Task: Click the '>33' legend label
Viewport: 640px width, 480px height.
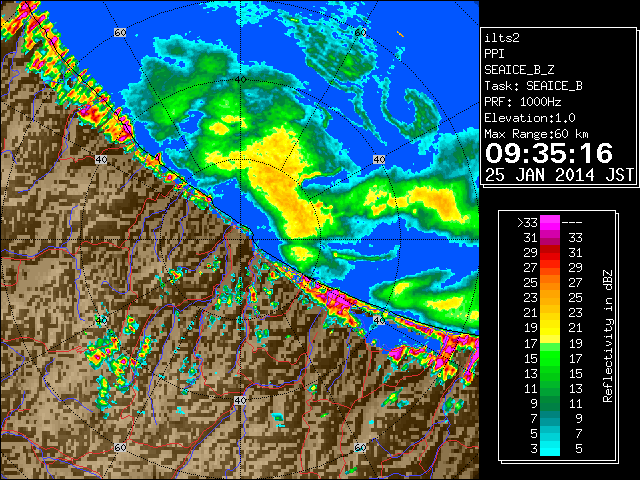Action: tap(527, 222)
